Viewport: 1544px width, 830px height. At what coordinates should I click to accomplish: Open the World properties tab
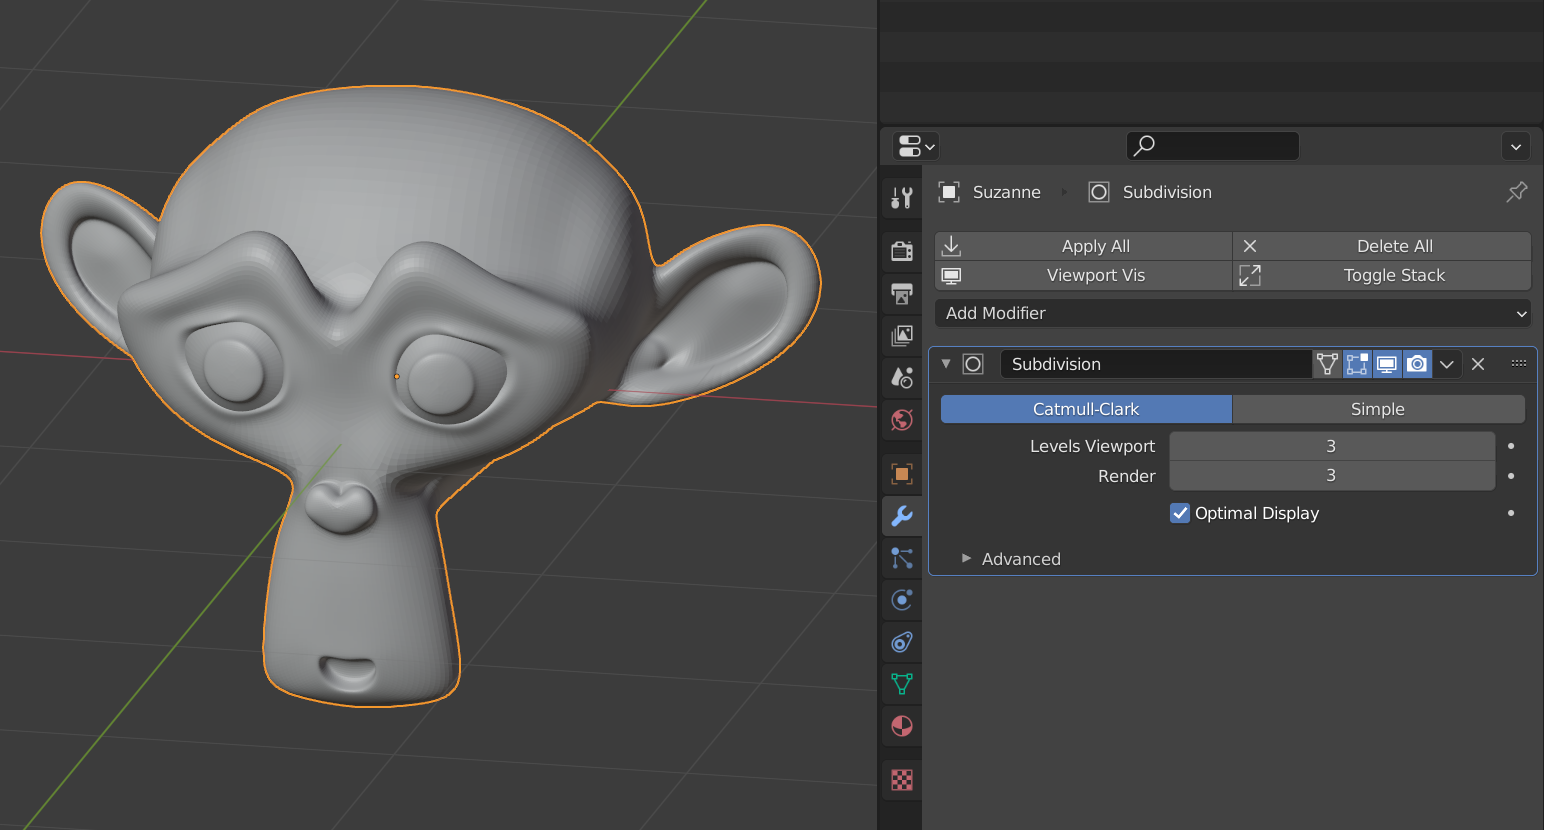tap(902, 419)
